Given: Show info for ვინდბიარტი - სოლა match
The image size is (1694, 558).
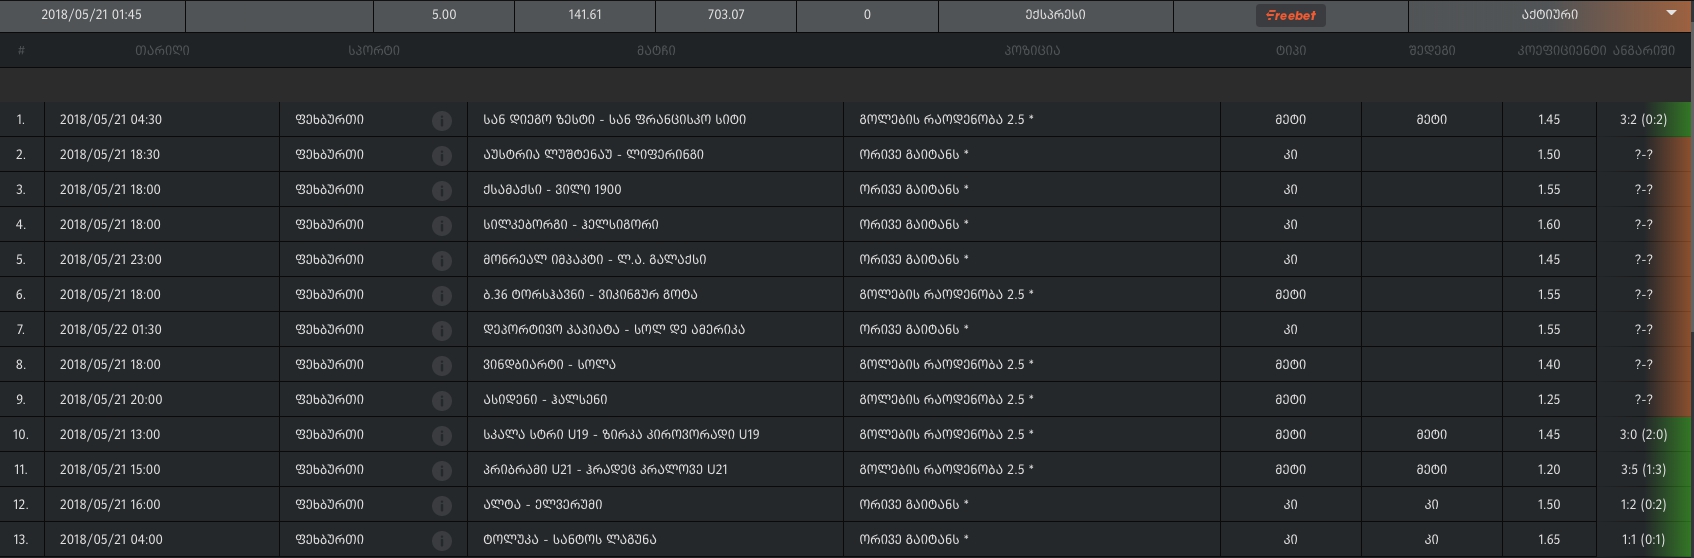Looking at the screenshot, I should 441,365.
